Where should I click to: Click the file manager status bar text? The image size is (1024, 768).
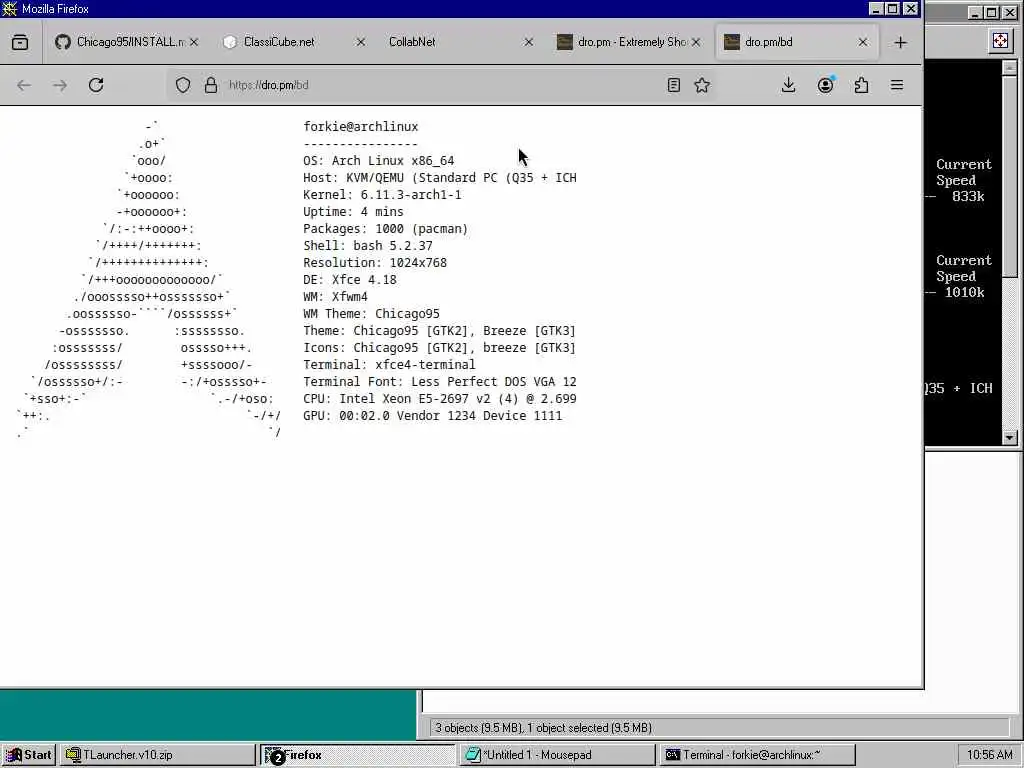(x=543, y=728)
